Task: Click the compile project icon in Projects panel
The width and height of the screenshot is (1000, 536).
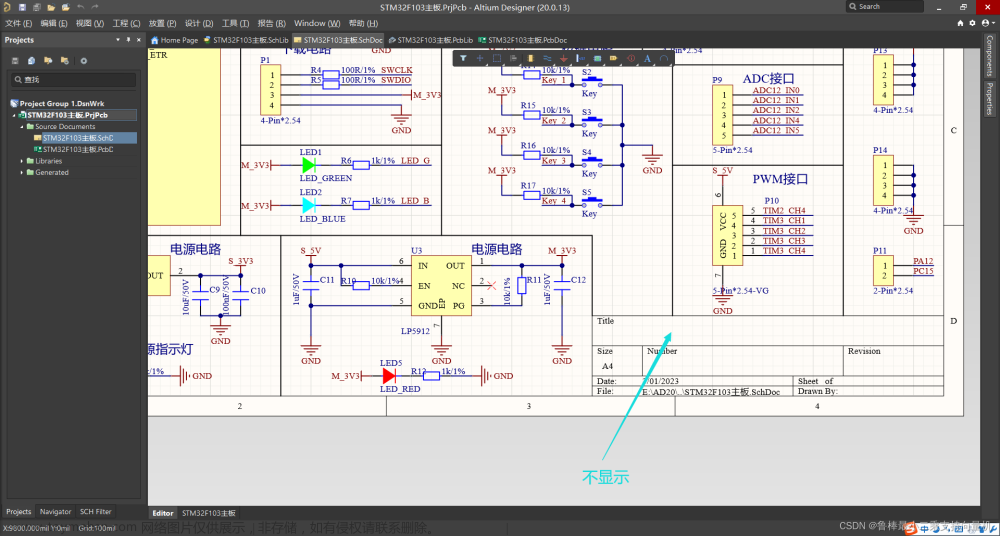Action: pos(31,61)
